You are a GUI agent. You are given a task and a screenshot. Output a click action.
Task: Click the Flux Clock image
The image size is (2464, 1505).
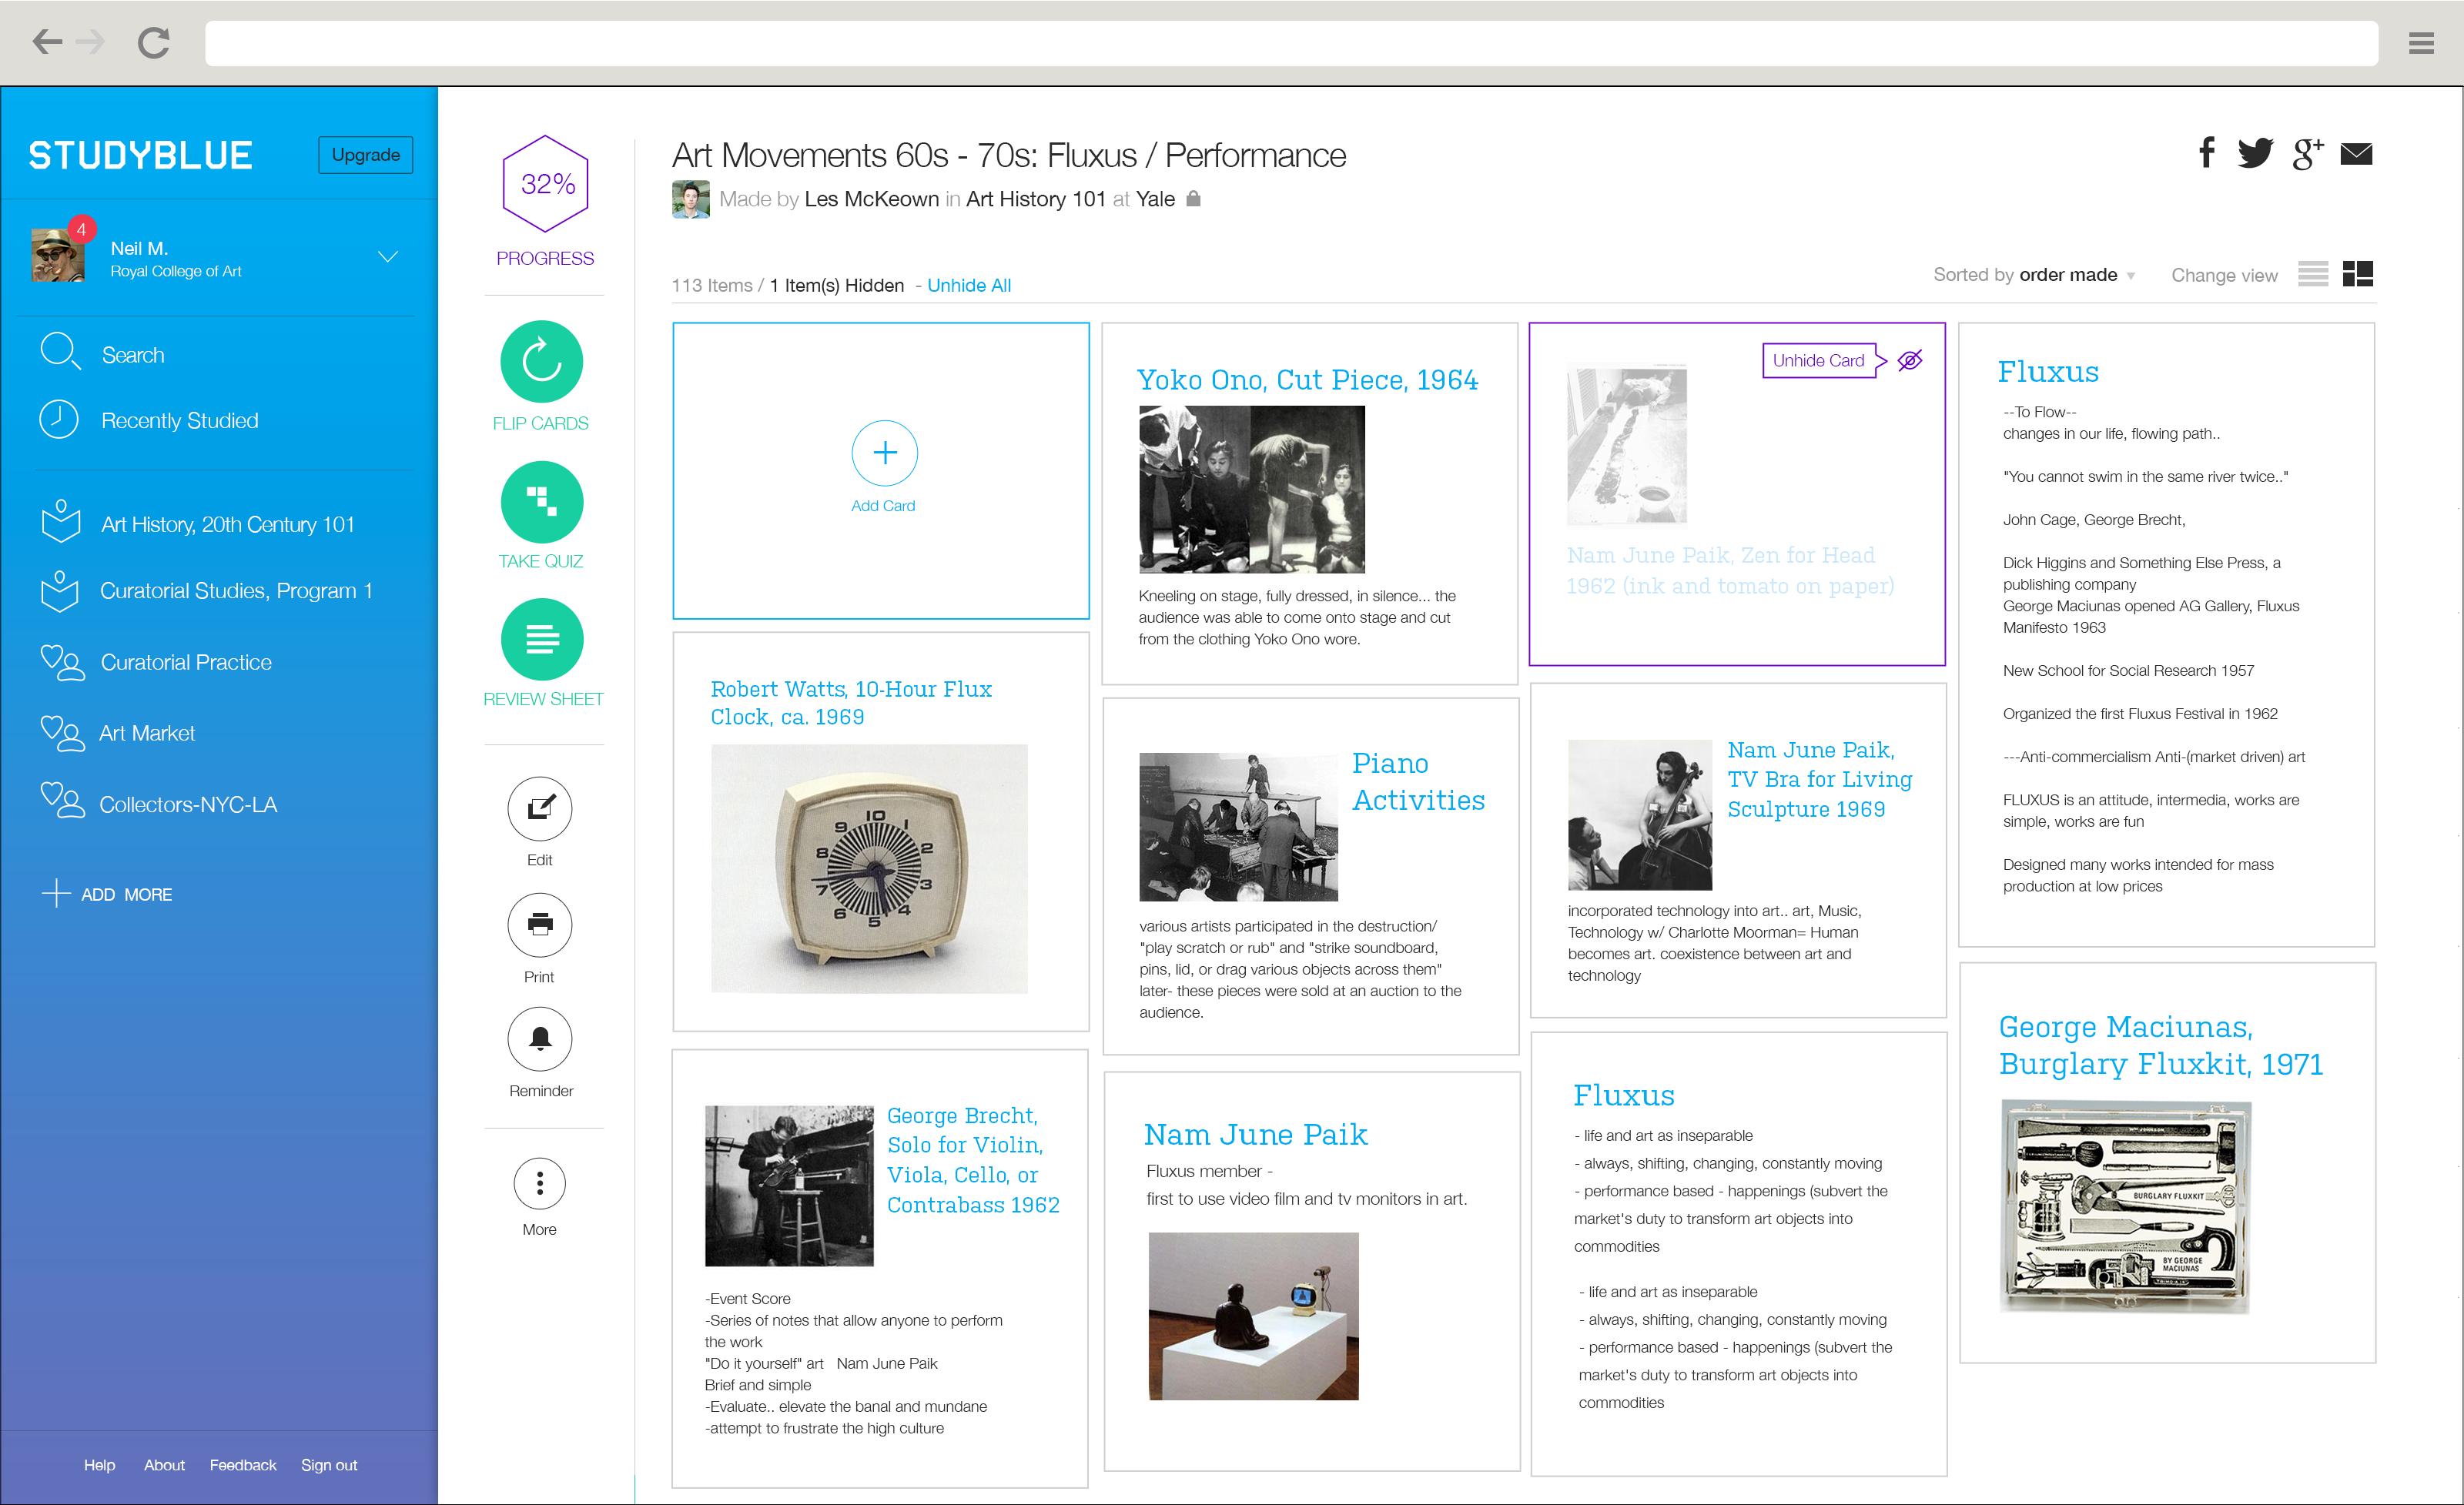(869, 868)
